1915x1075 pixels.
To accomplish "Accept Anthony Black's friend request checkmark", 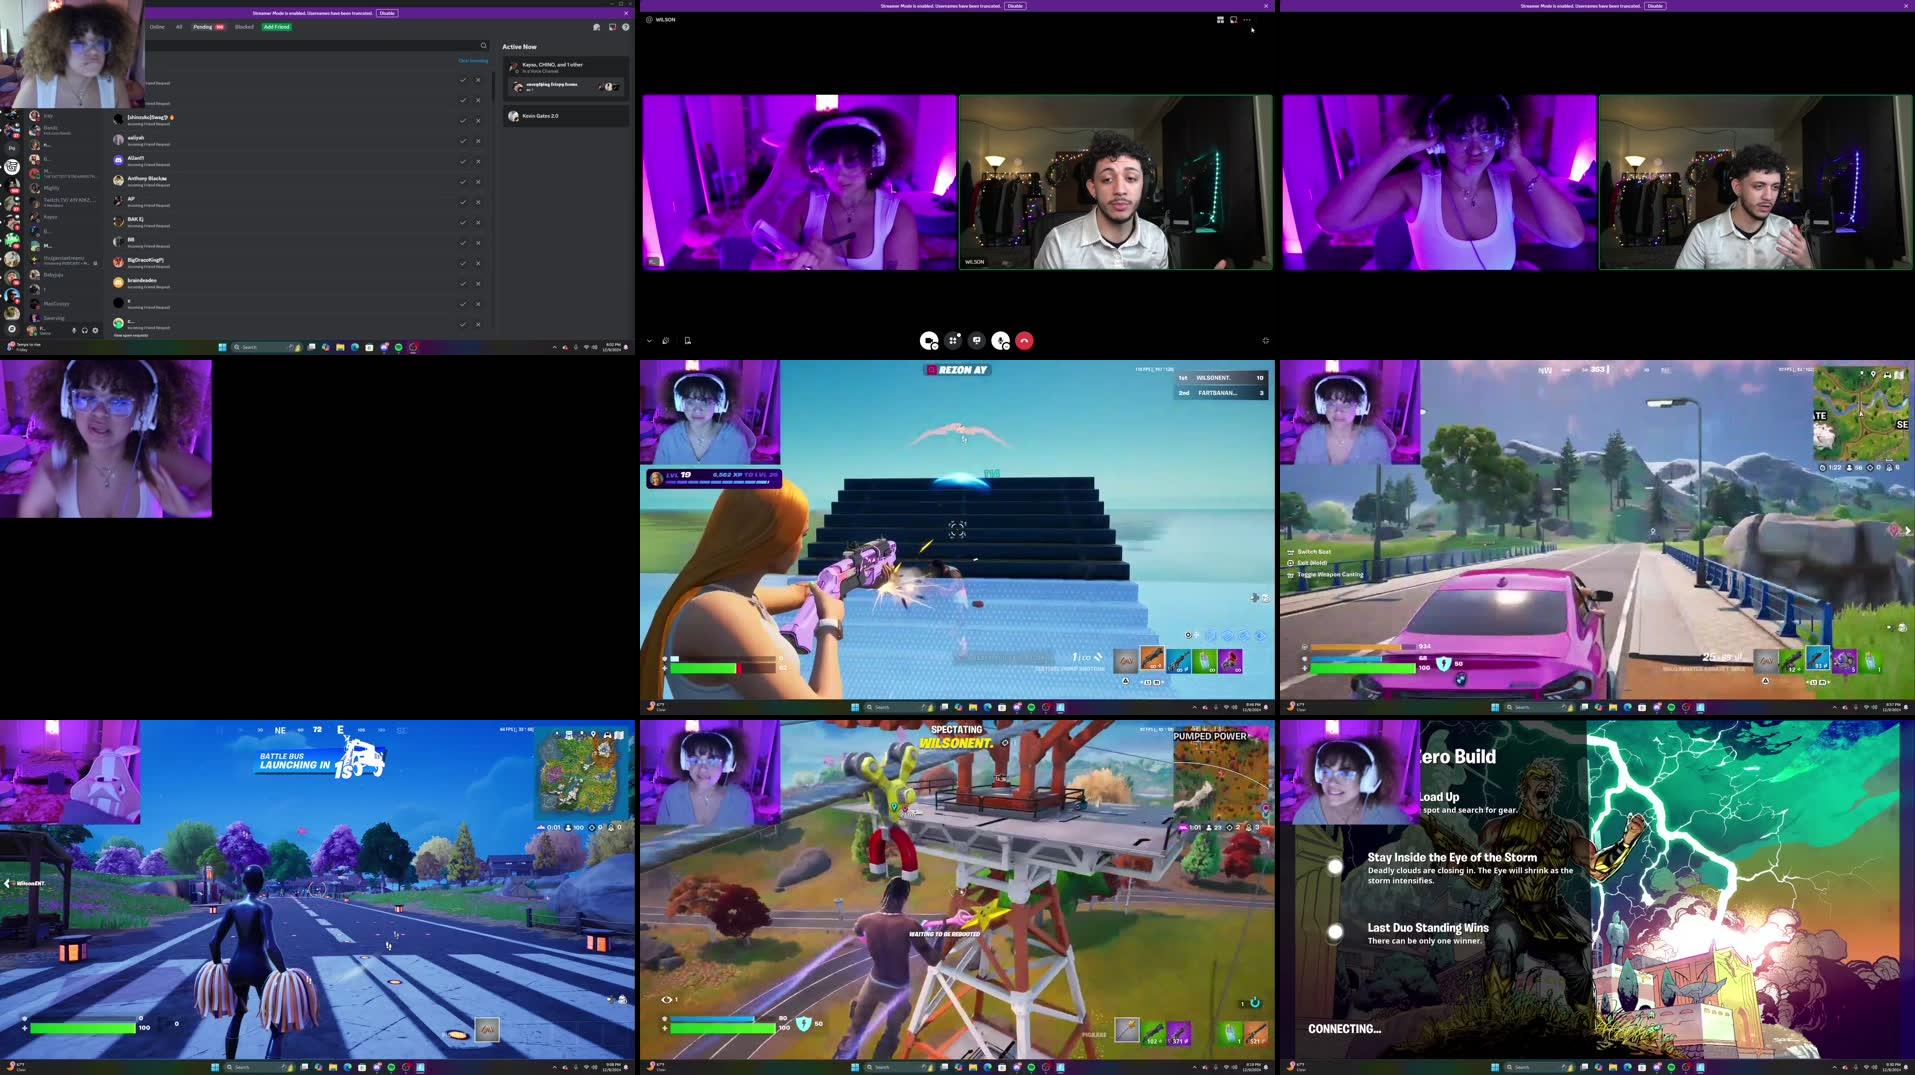I will 463,182.
